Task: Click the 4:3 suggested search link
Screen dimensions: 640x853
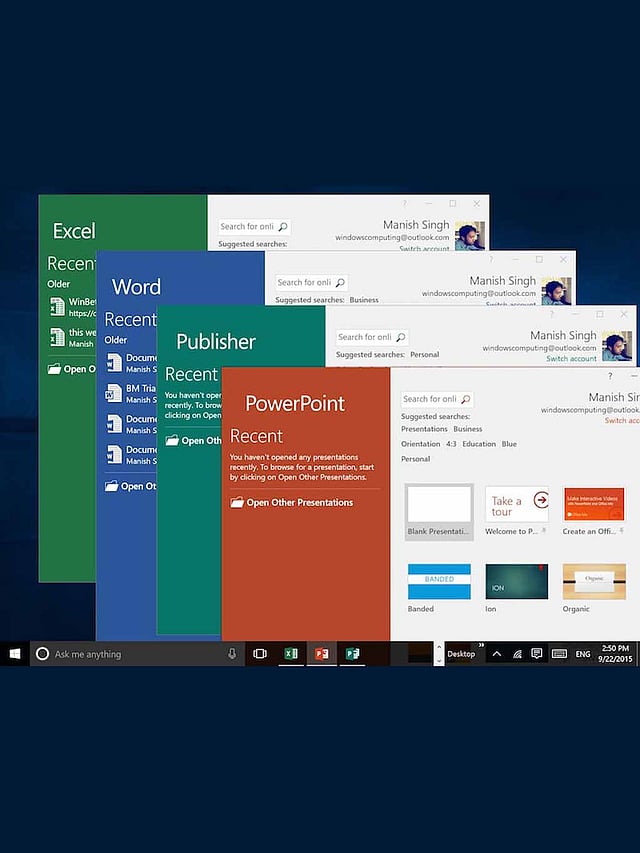Action: click(x=452, y=444)
